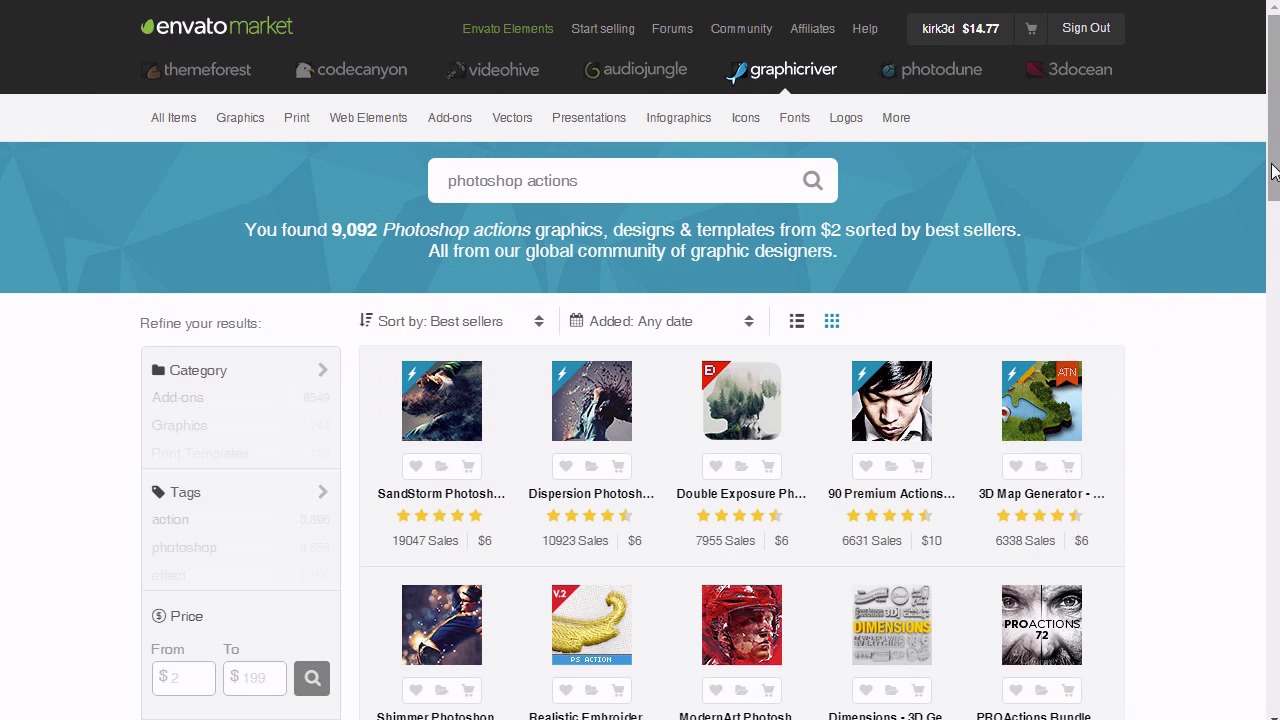Add Dispersion Photoshop item to cart
The image size is (1280, 720).
point(617,466)
